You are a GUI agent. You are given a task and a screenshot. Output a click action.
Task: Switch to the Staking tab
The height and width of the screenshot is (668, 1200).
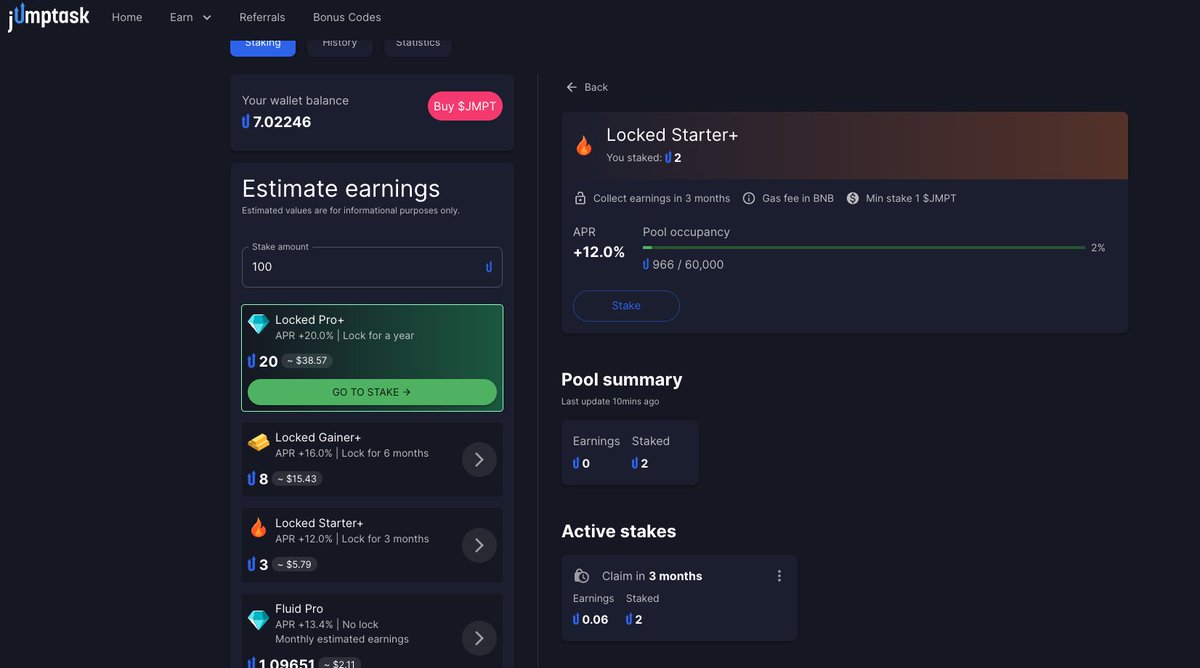click(x=263, y=44)
